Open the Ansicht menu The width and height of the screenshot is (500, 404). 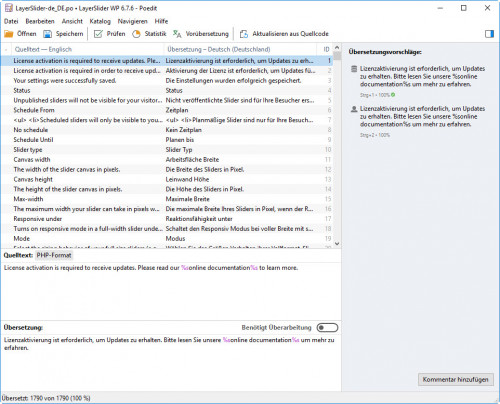72,21
